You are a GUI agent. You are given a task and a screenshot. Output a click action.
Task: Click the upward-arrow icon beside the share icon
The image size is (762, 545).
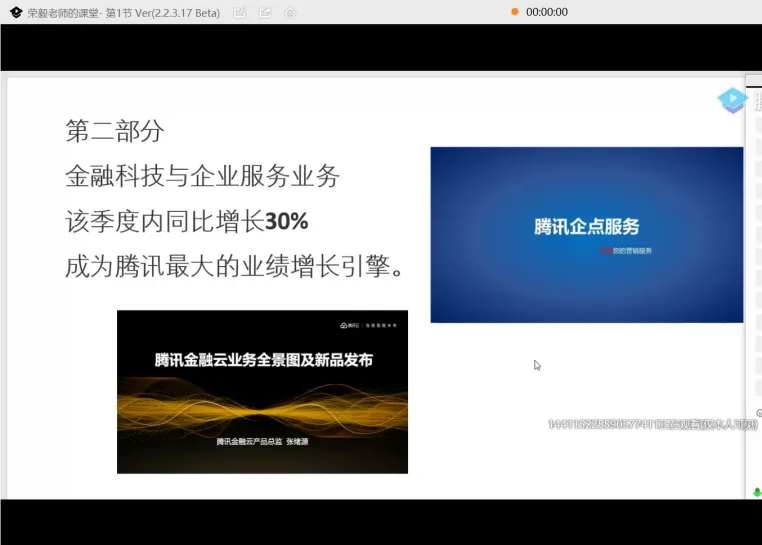(290, 13)
